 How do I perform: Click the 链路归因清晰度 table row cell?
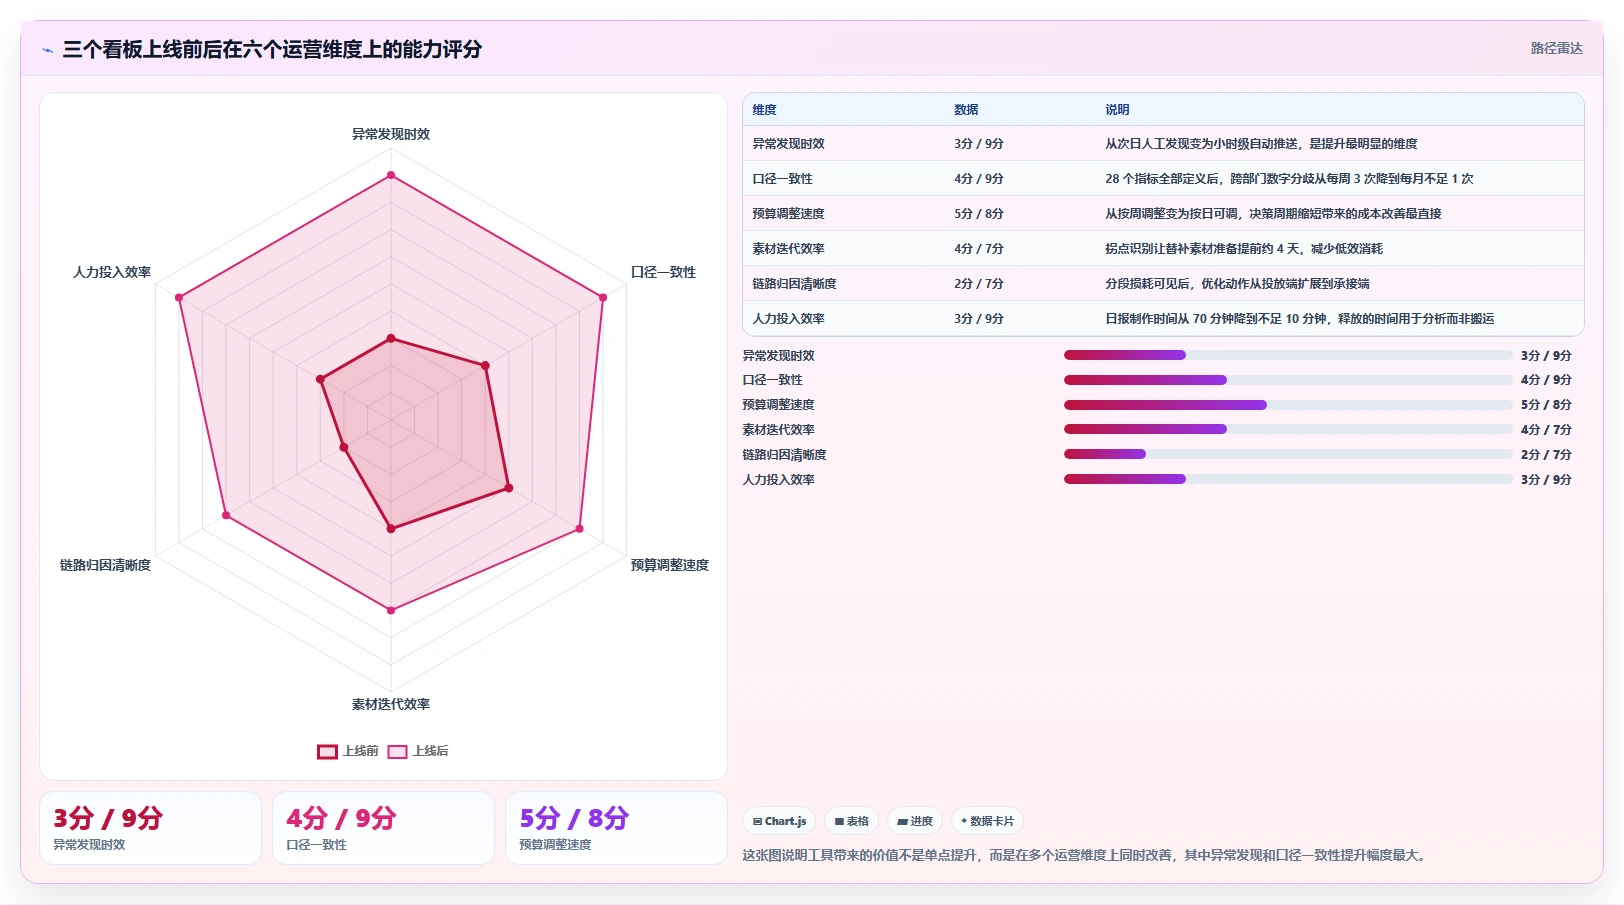point(794,284)
